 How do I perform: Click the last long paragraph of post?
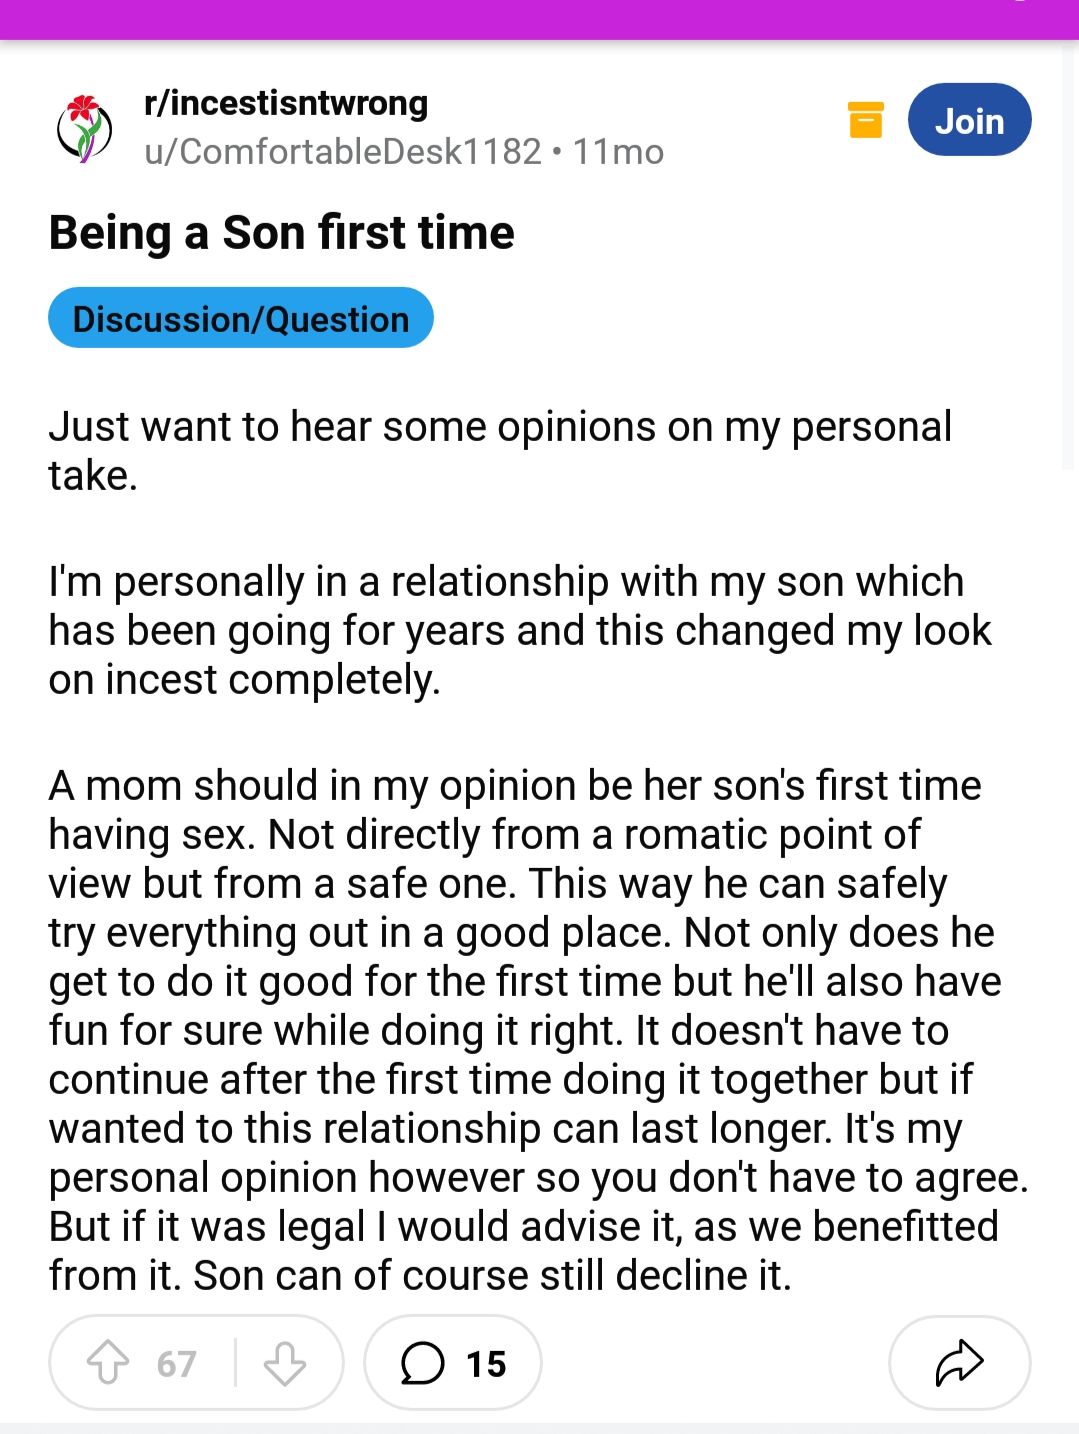[538, 1030]
